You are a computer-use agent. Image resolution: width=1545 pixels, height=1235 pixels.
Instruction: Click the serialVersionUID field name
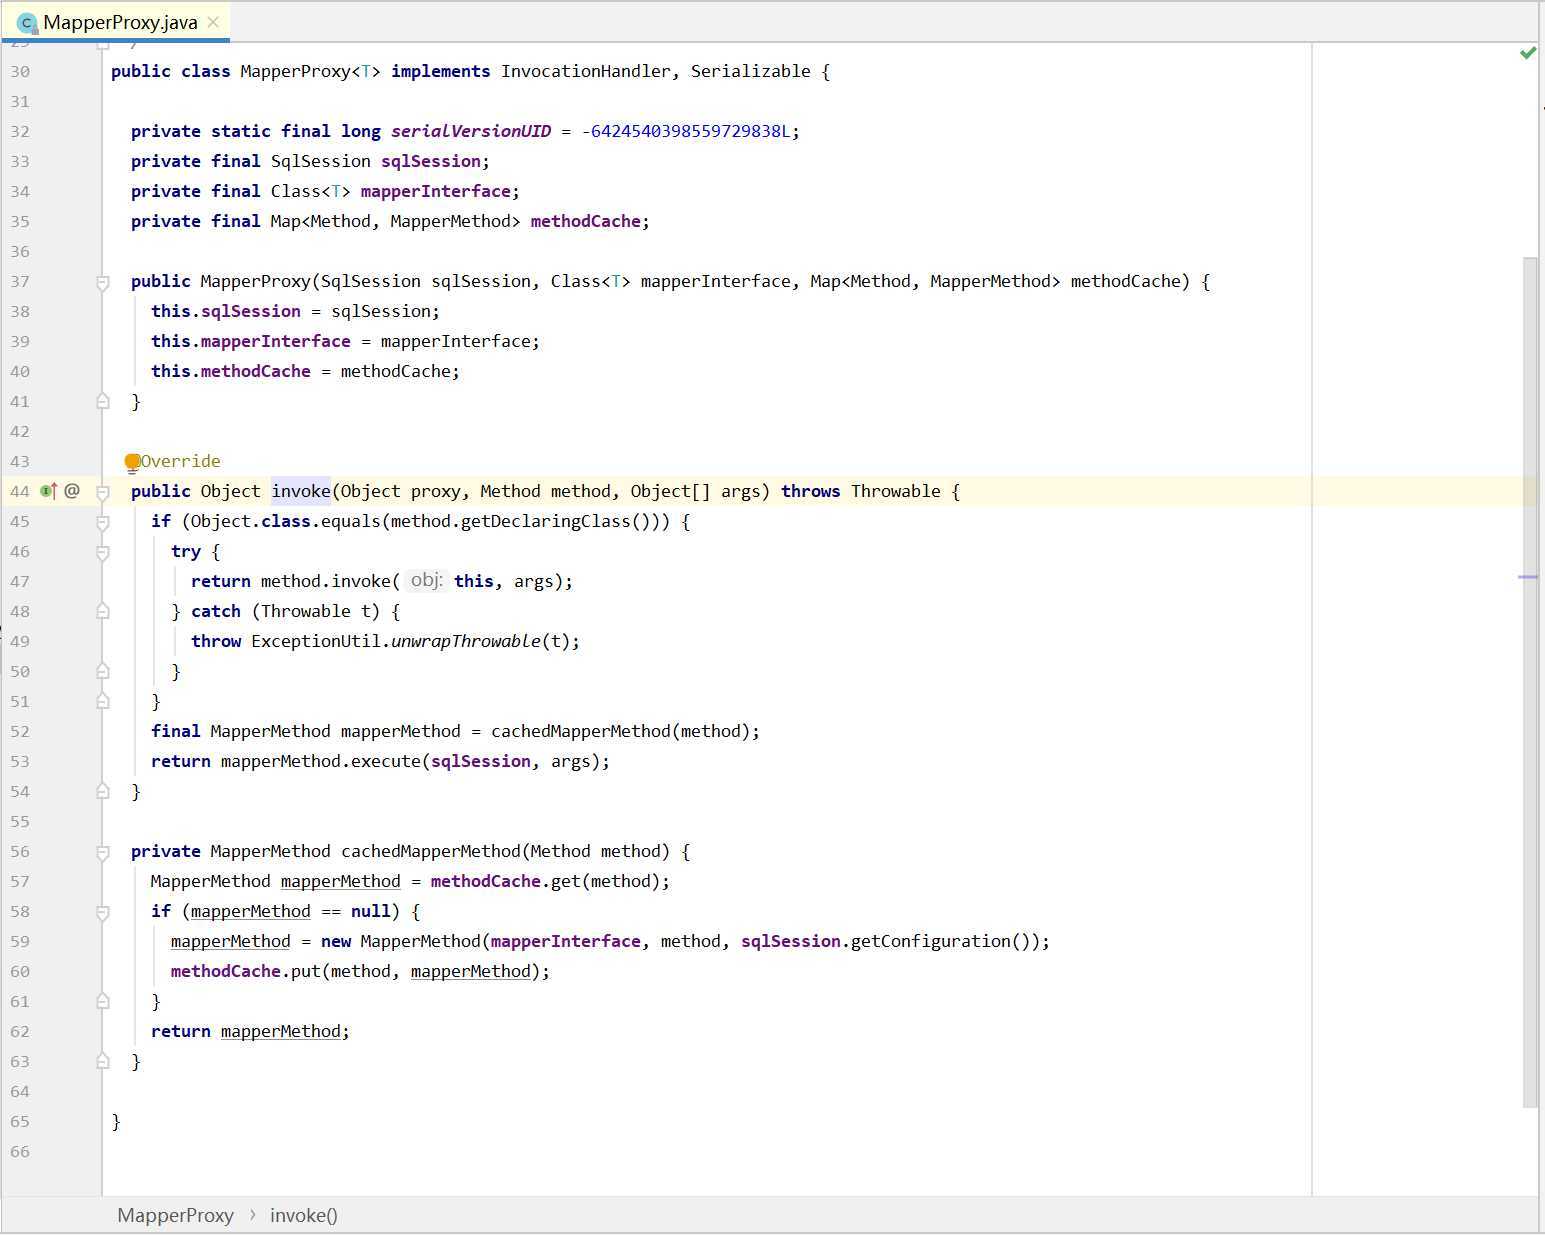click(x=471, y=131)
